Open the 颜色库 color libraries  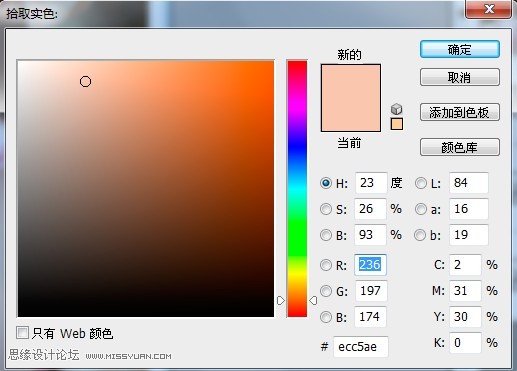click(460, 147)
